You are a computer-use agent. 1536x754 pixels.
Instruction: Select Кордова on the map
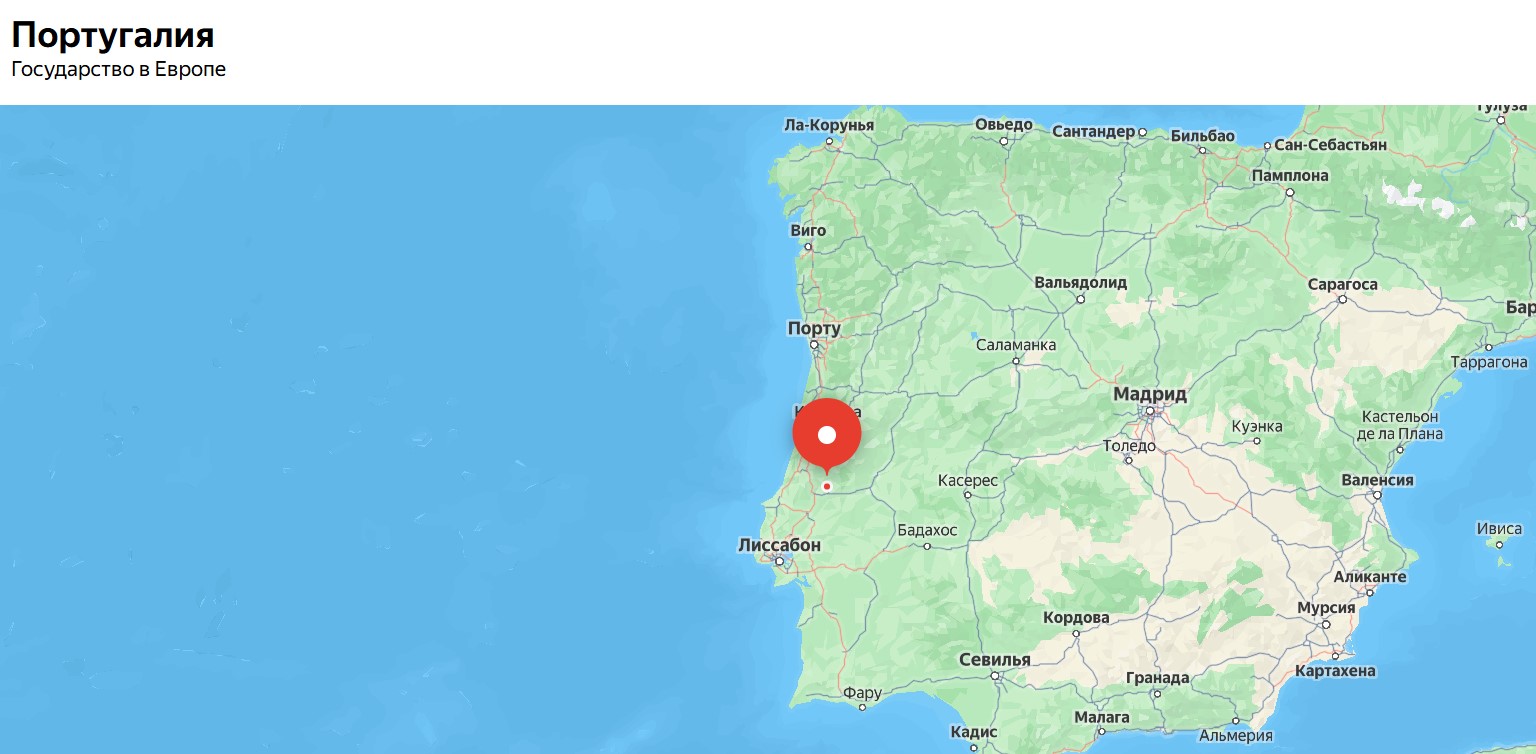point(1076,618)
